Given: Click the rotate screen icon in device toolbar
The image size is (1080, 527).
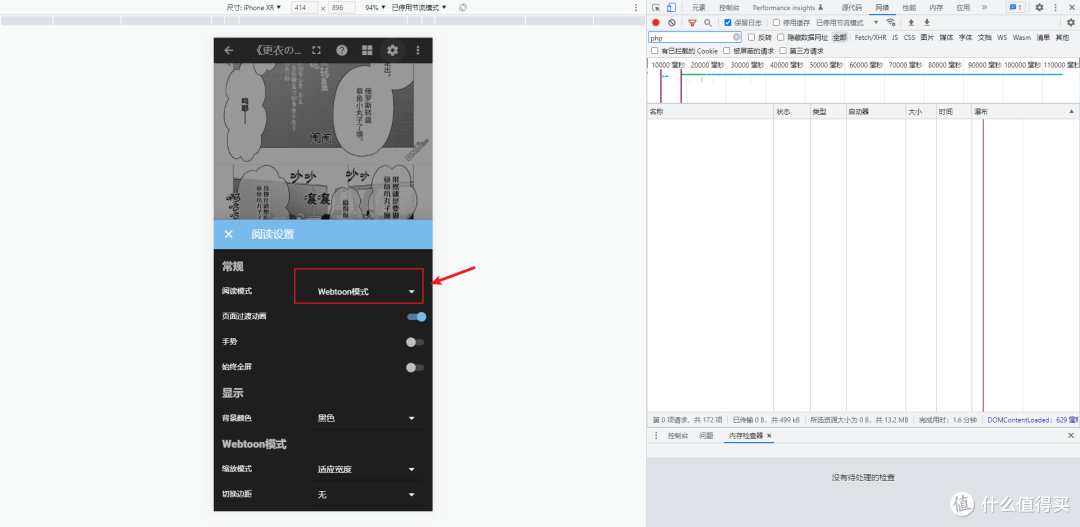Looking at the screenshot, I should coord(463,7).
